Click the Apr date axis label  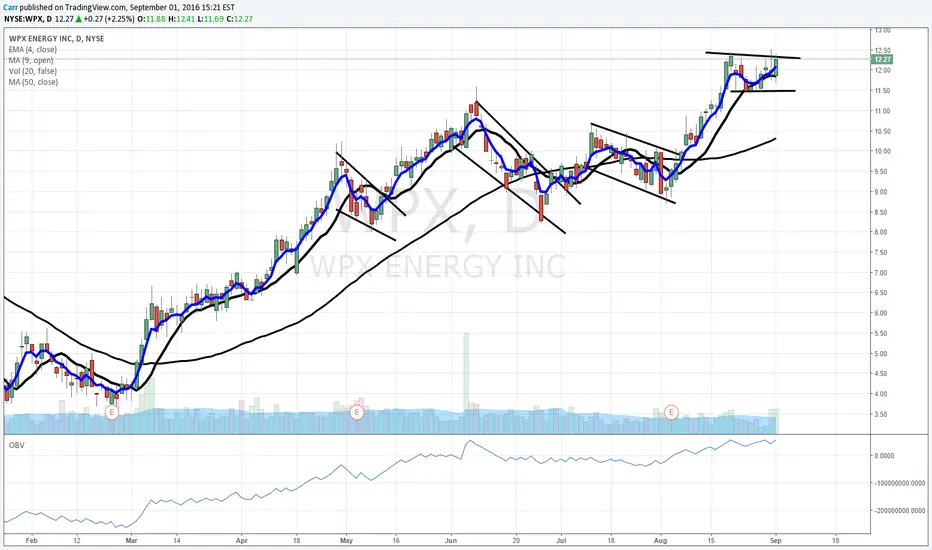tap(241, 541)
